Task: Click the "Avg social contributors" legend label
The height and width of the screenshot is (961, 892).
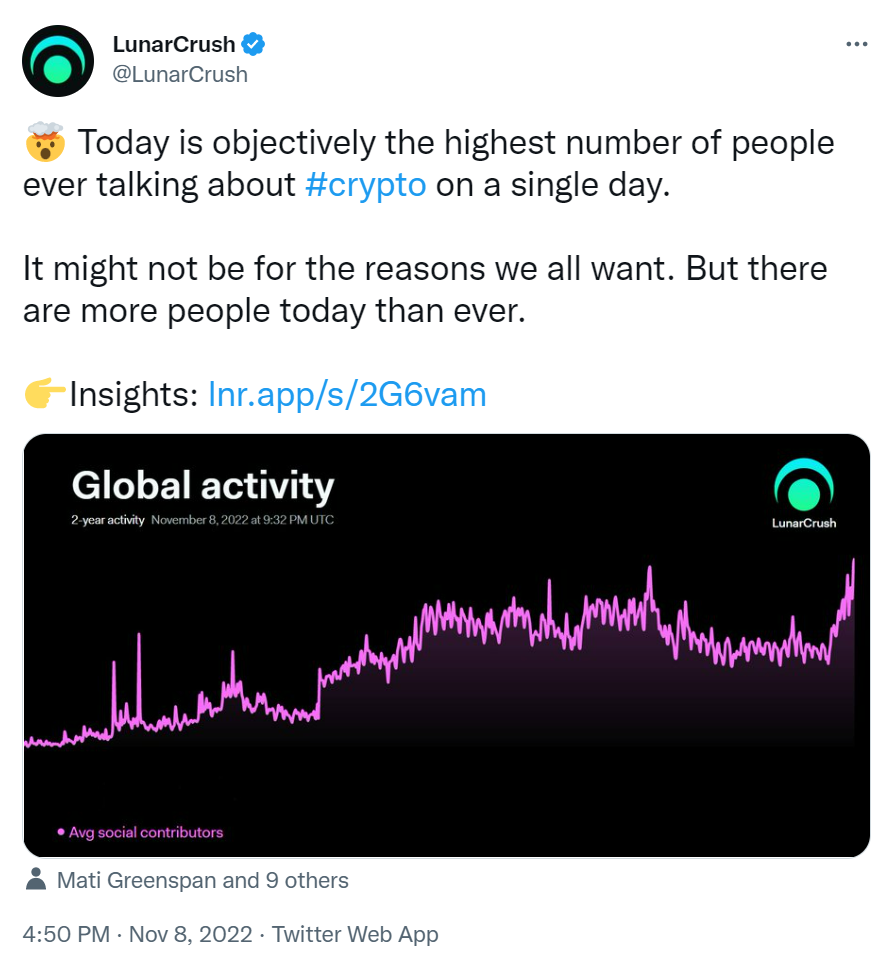Action: point(146,832)
